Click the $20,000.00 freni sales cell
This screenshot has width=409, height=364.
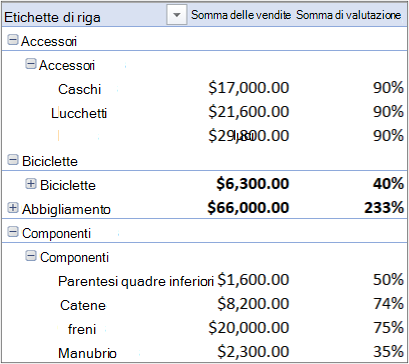(x=249, y=328)
